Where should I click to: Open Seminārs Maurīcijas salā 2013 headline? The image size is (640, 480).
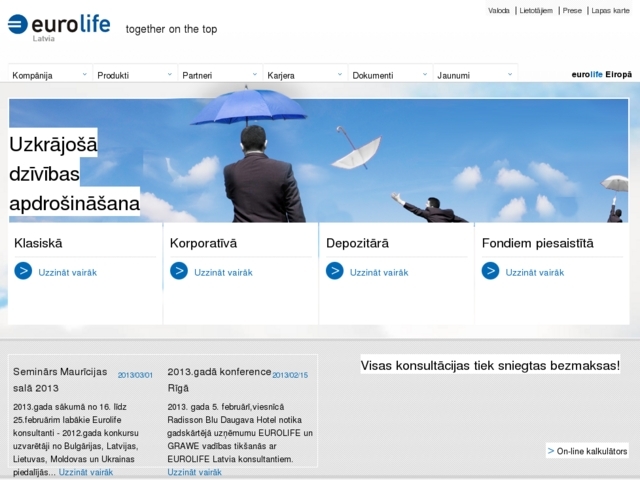[60, 380]
